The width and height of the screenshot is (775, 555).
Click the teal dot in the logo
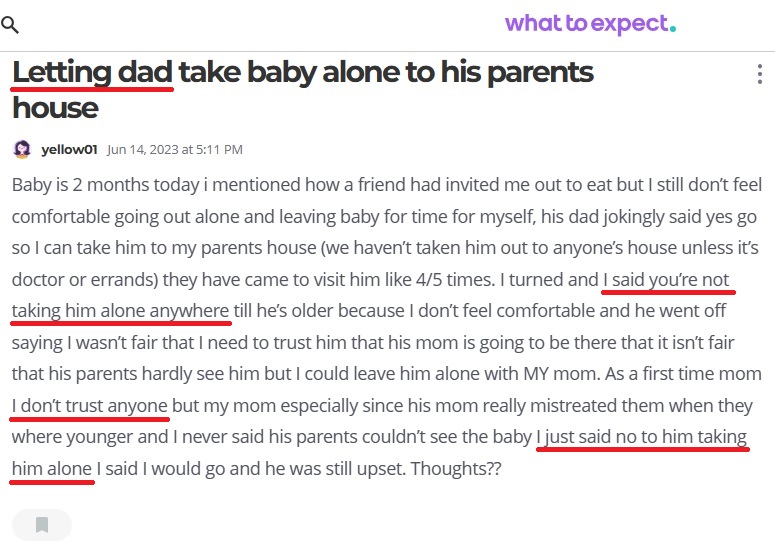[673, 28]
